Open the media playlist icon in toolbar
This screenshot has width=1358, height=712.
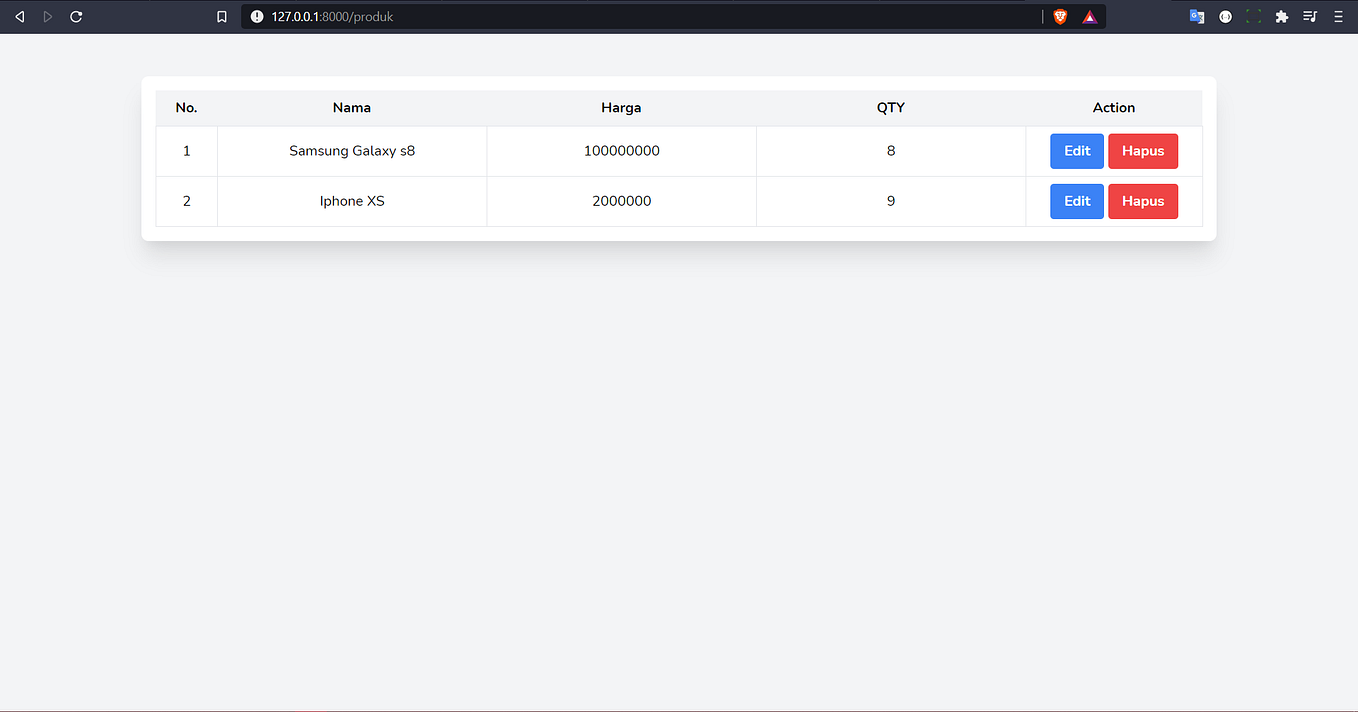1309,16
